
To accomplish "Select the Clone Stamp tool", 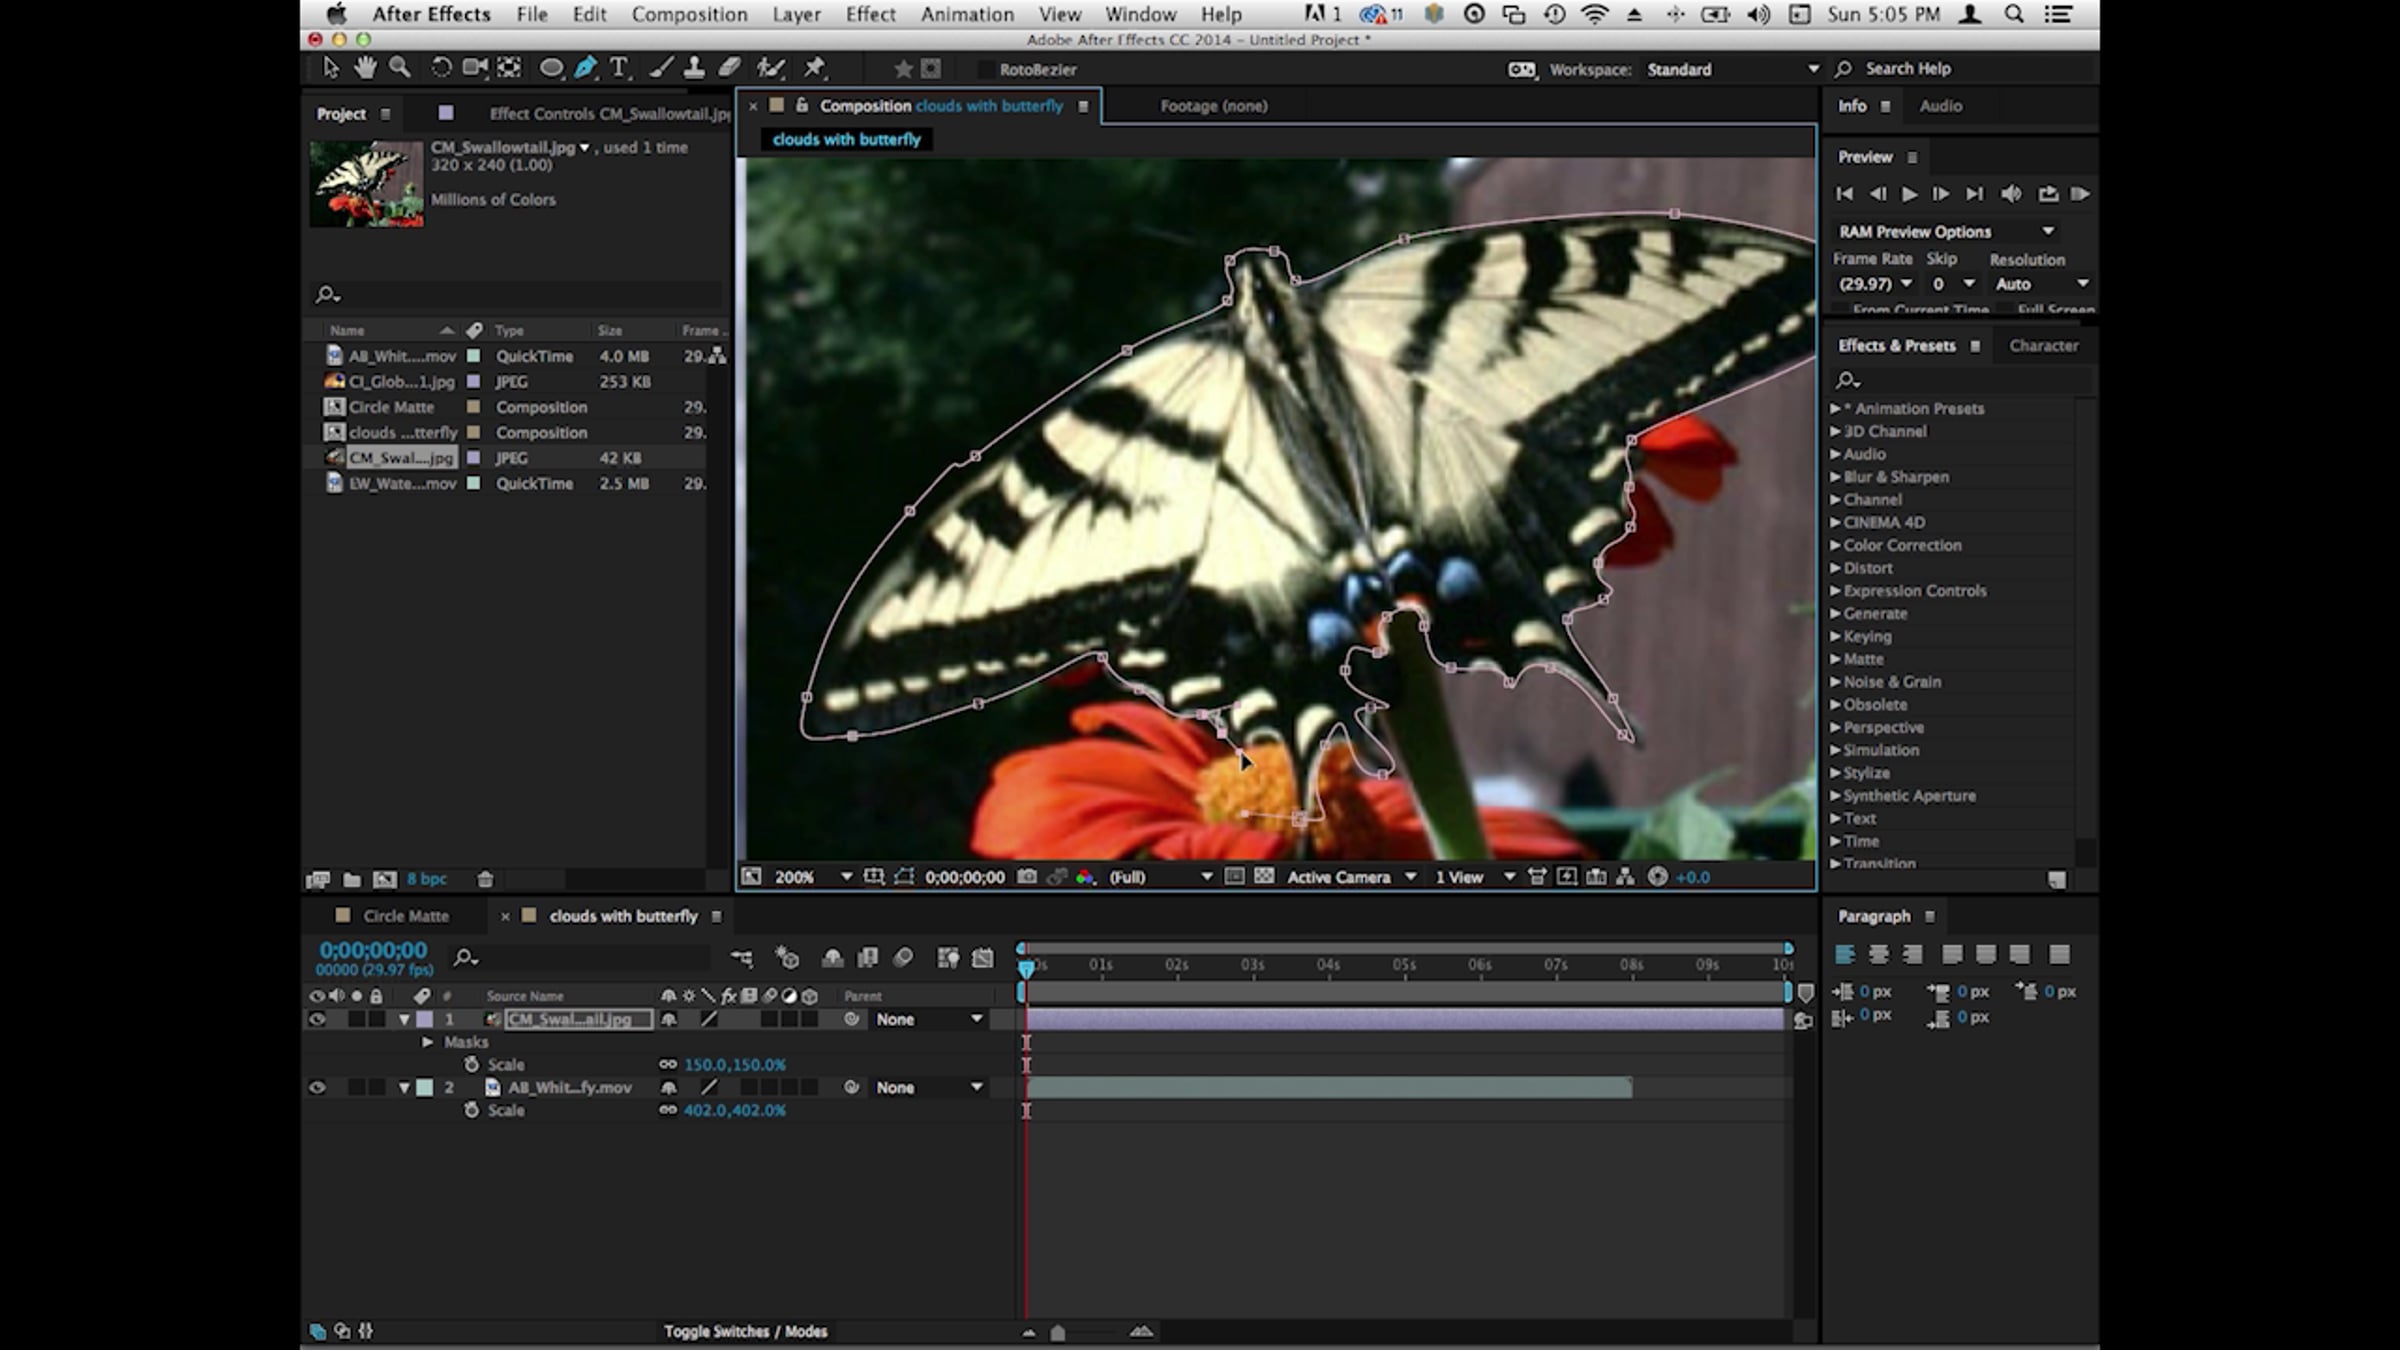I will (x=693, y=68).
